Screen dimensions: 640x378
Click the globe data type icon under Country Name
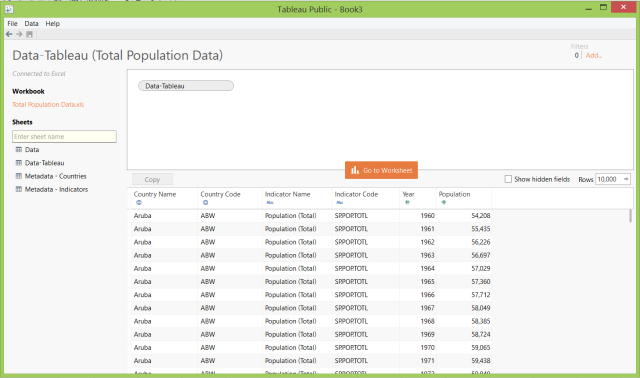[x=139, y=202]
